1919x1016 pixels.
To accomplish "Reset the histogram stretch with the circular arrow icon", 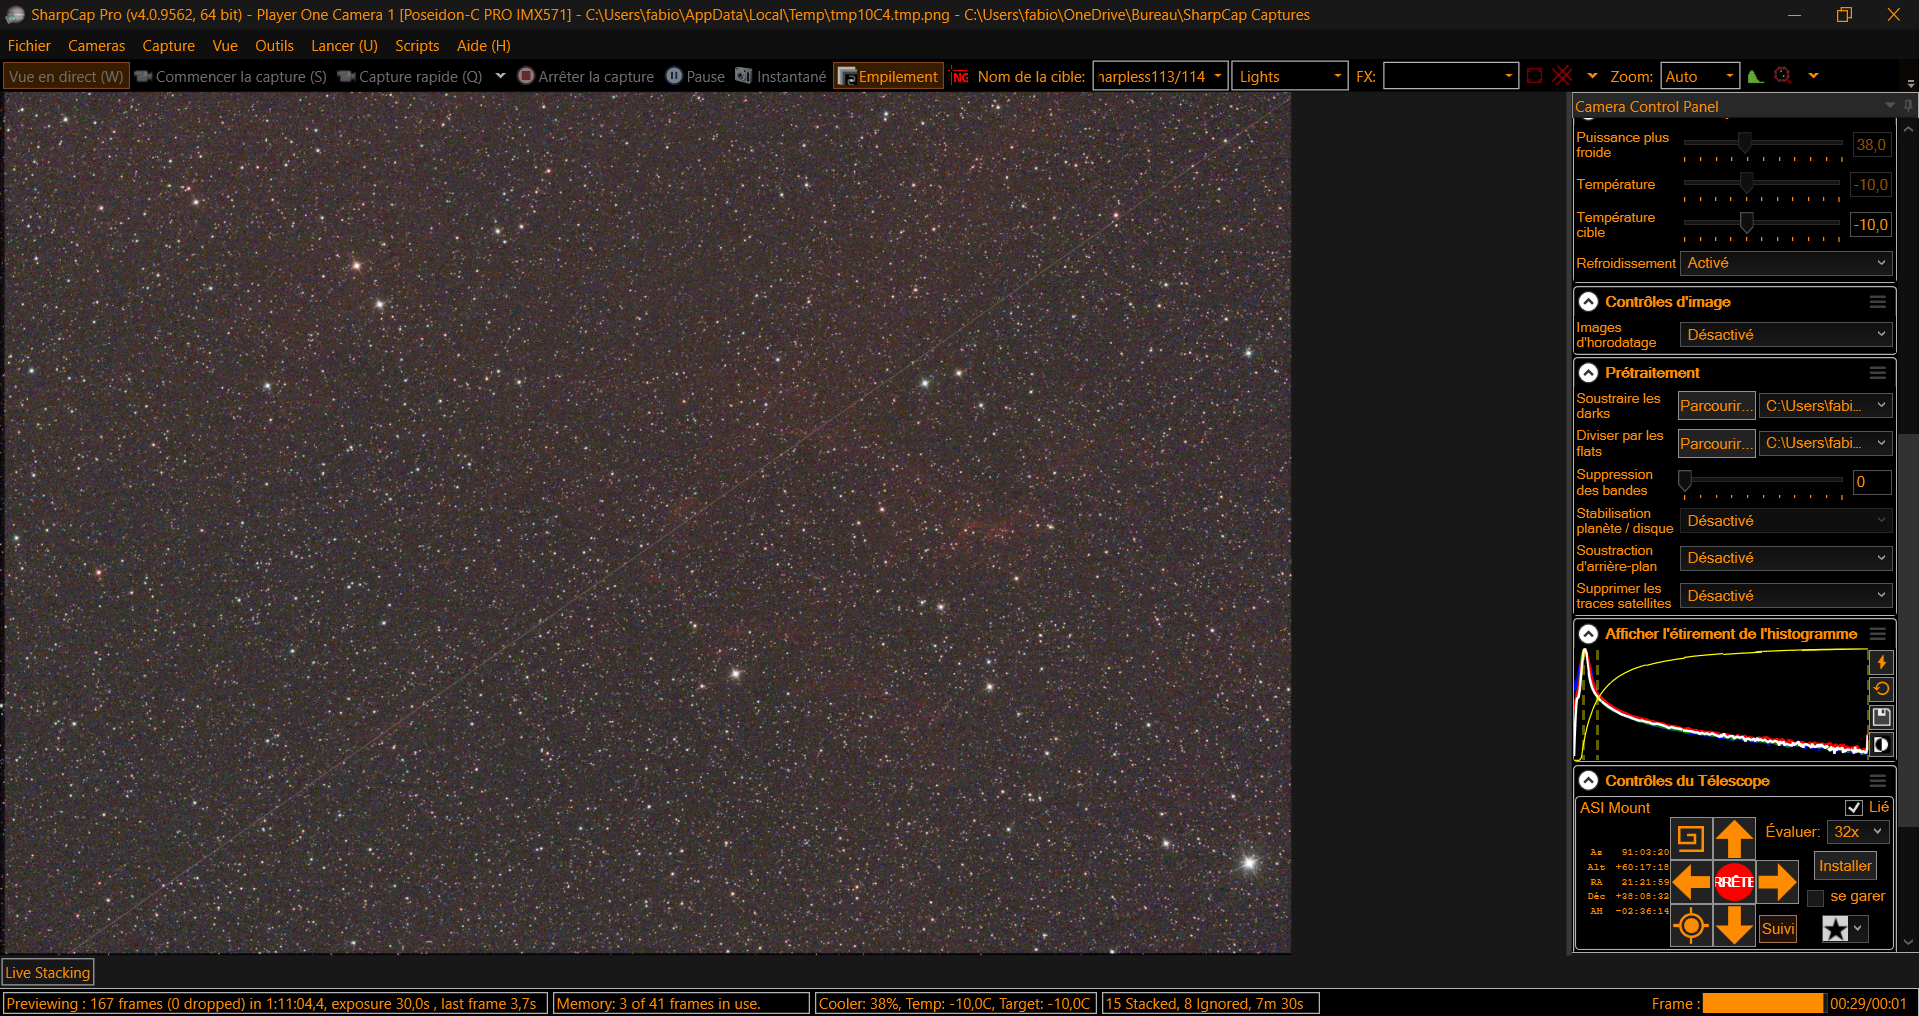I will pos(1881,689).
